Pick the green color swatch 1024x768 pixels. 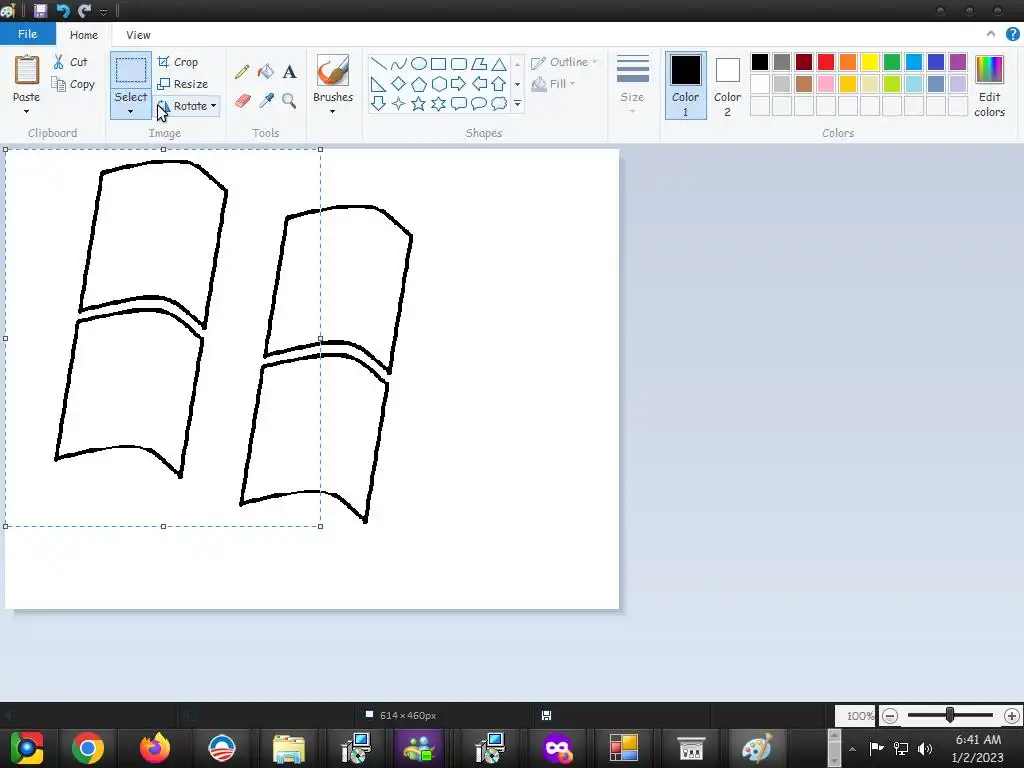[x=891, y=62]
